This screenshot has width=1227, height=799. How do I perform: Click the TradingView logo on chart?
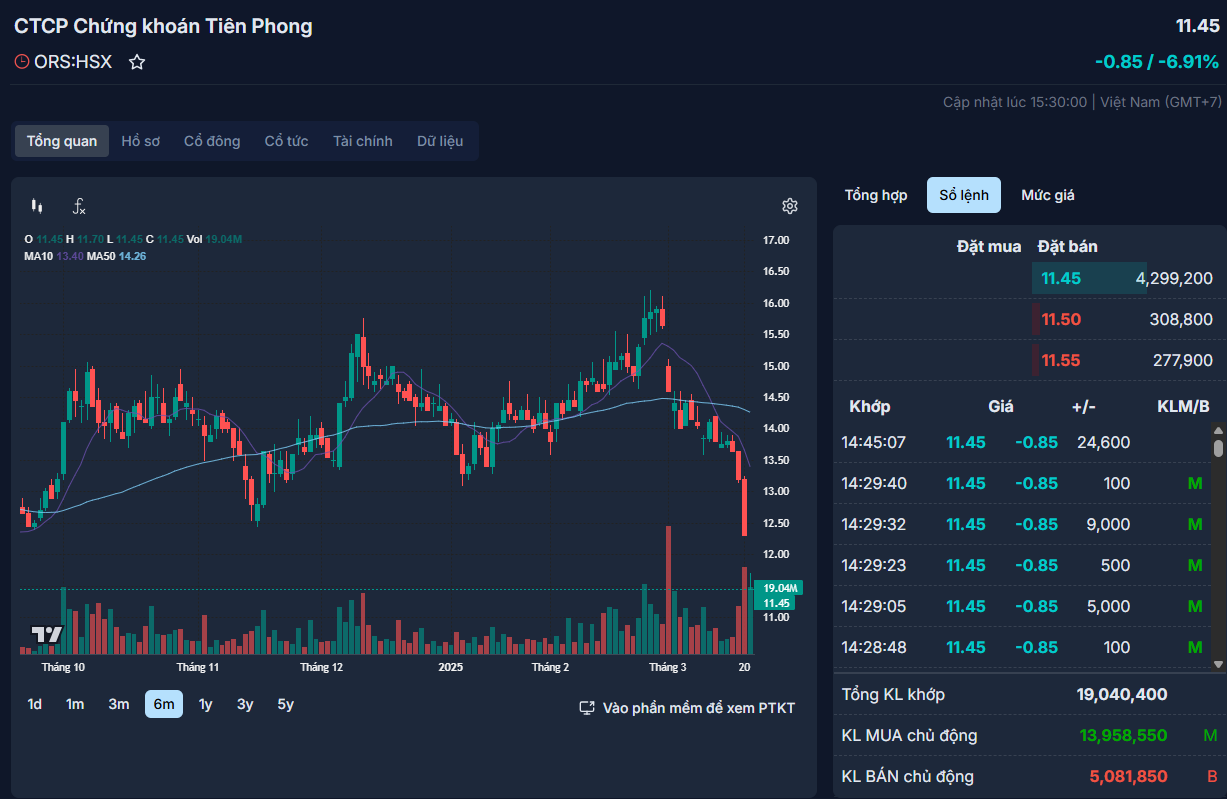click(47, 634)
